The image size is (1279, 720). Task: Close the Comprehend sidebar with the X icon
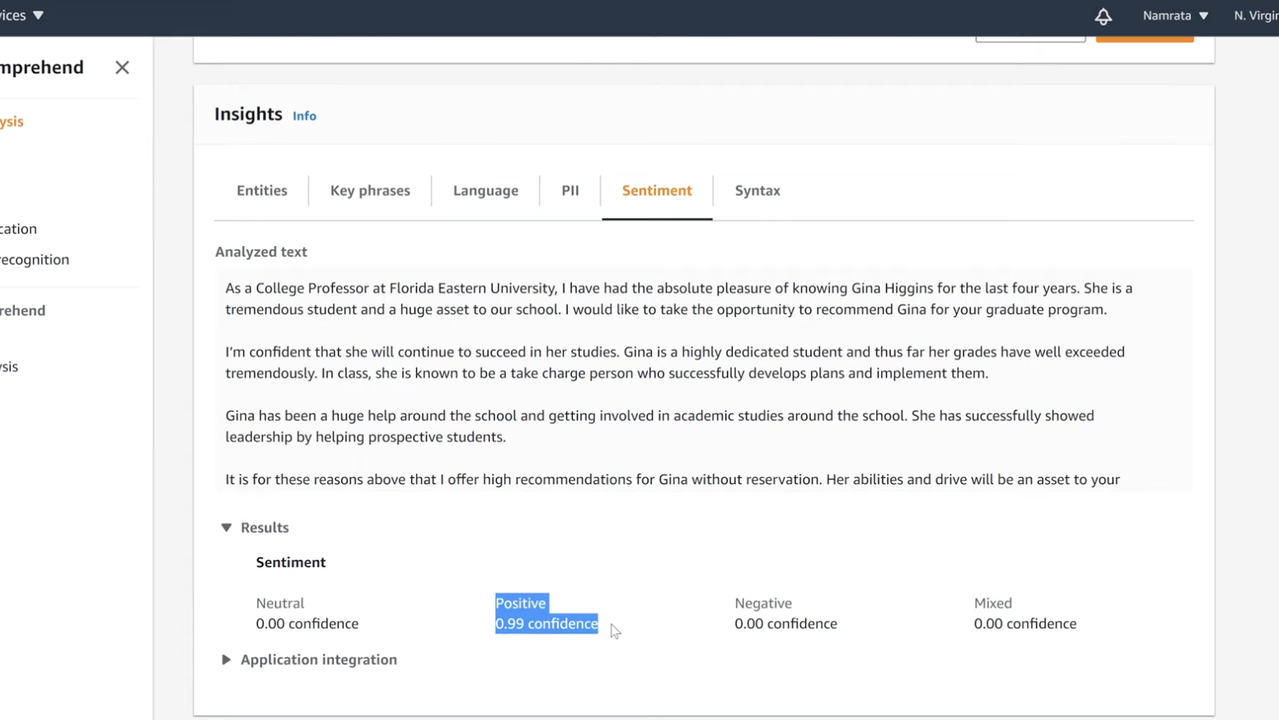tap(122, 67)
